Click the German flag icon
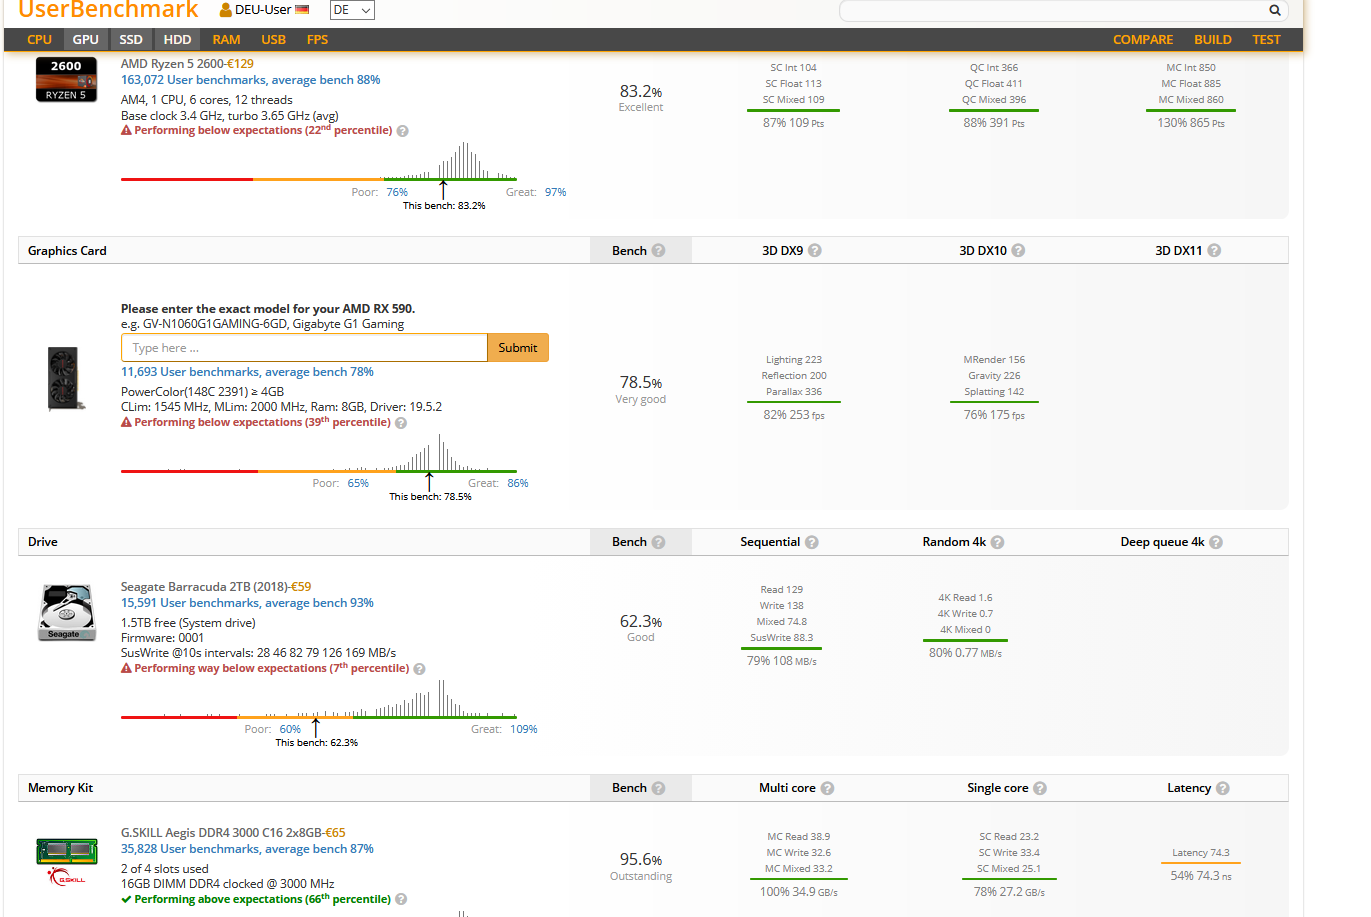 302,10
